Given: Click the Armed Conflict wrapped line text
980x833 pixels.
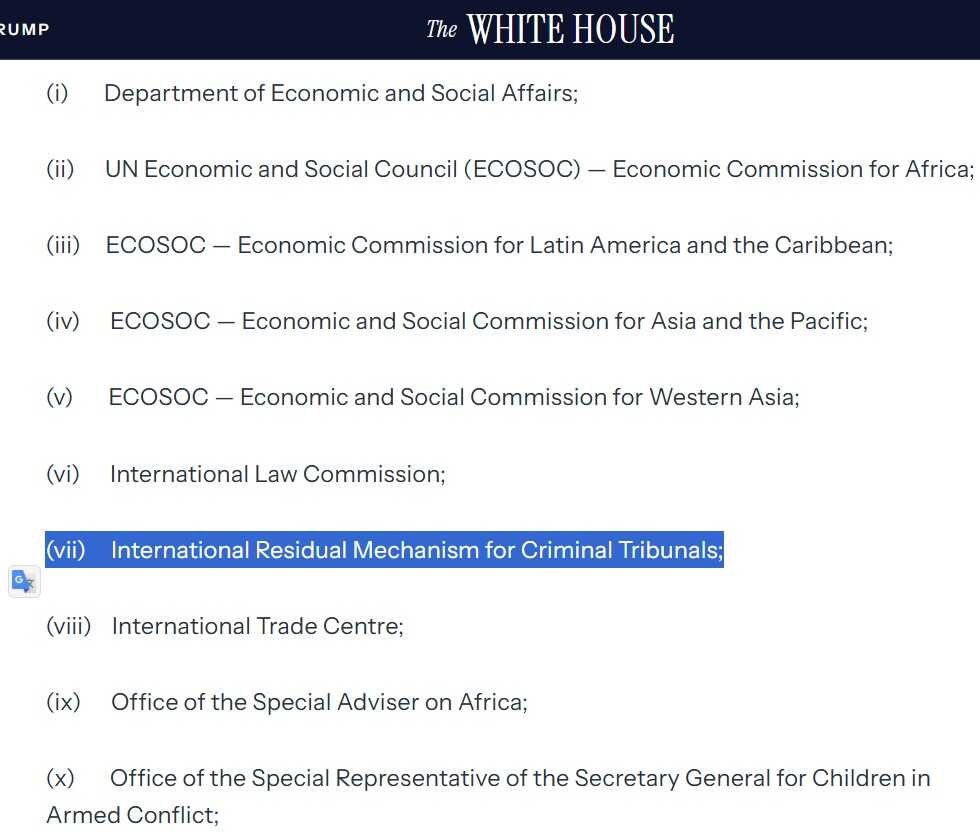Looking at the screenshot, I should coord(132,815).
